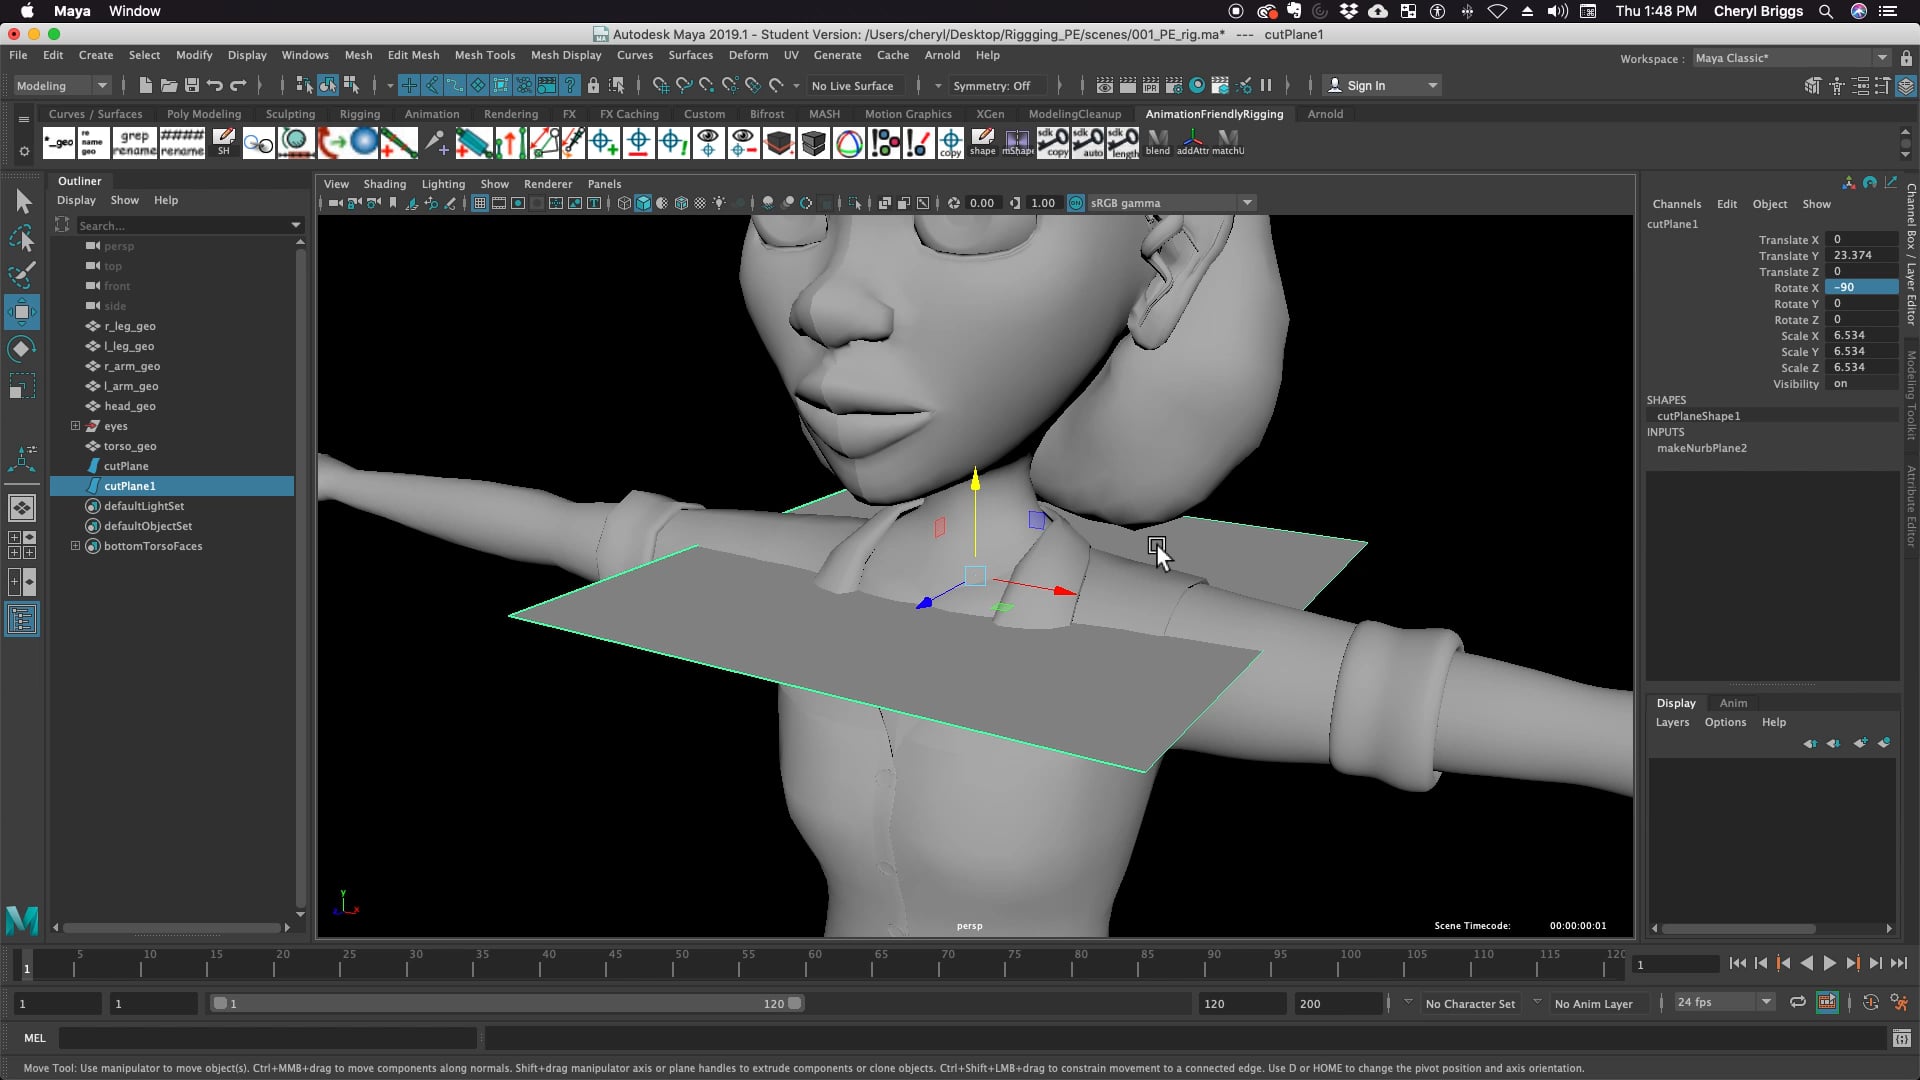Click the MEL command language label
Image resolution: width=1920 pixels, height=1080 pixels.
(x=35, y=1038)
